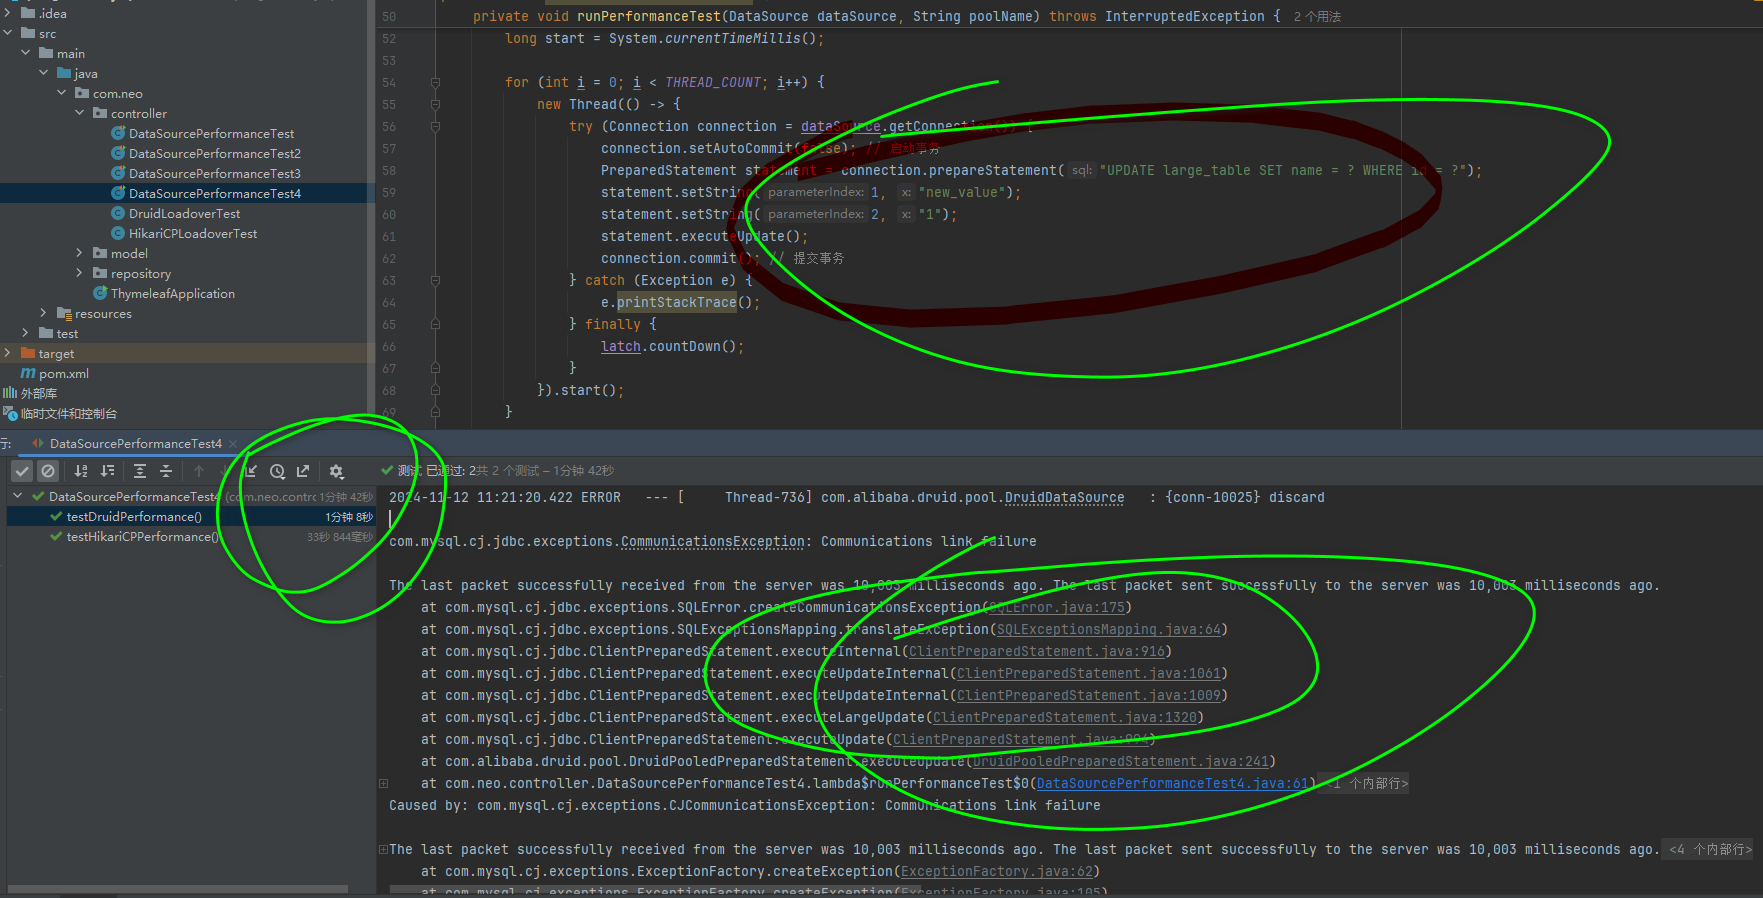This screenshot has width=1763, height=898.
Task: Click the resources folder icon
Action: click(64, 313)
